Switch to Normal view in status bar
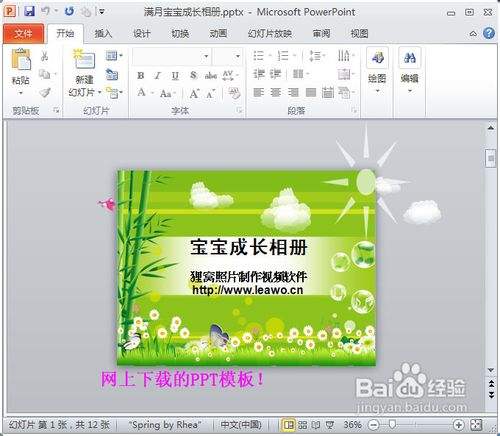The image size is (500, 436). (288, 425)
